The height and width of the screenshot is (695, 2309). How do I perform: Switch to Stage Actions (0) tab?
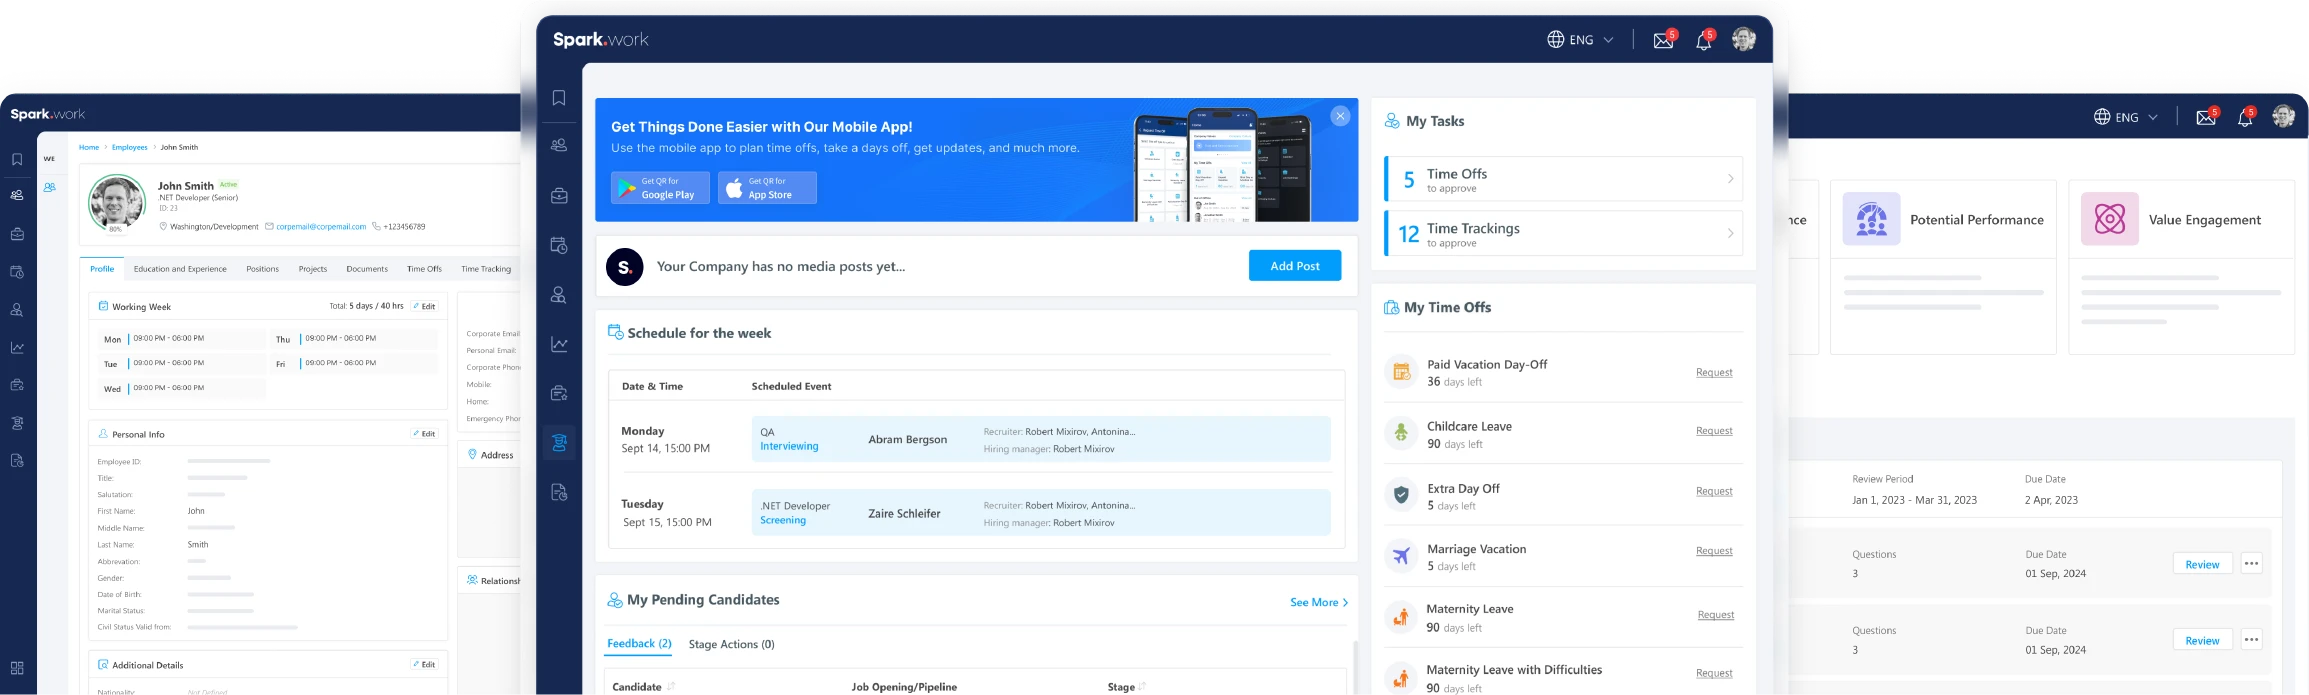coord(731,645)
